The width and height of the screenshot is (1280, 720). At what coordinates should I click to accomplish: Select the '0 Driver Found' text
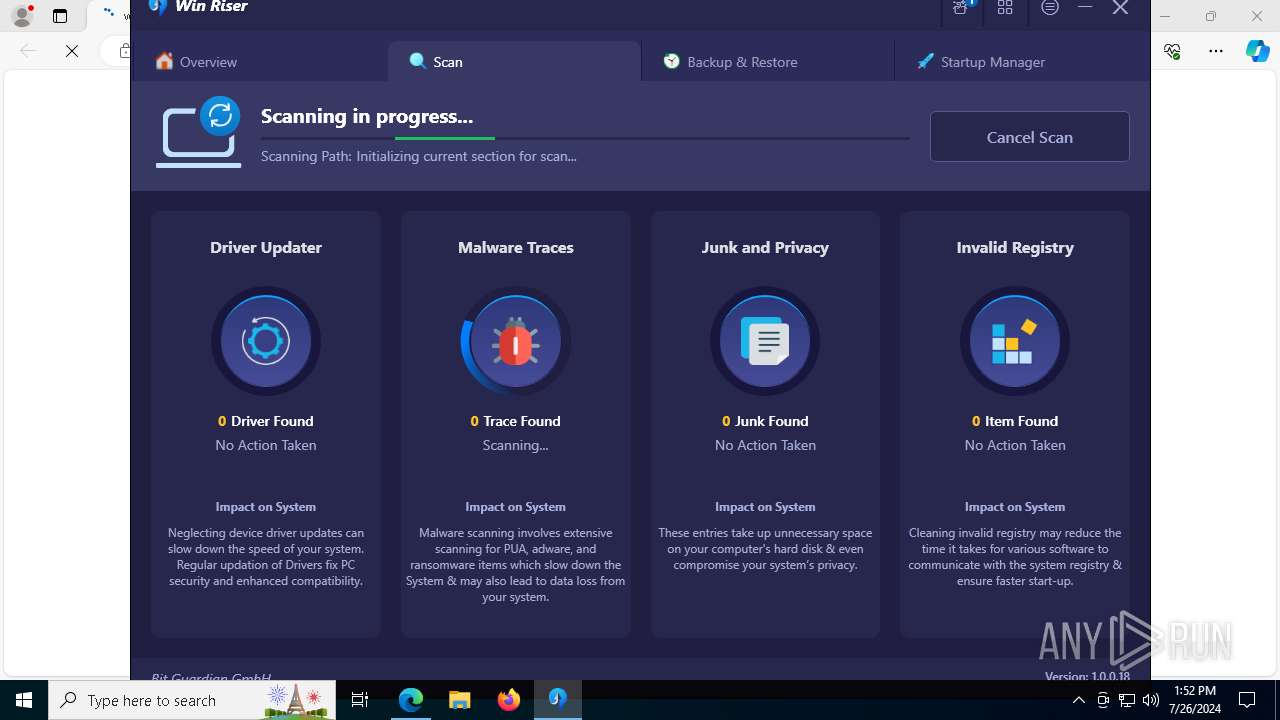(266, 421)
